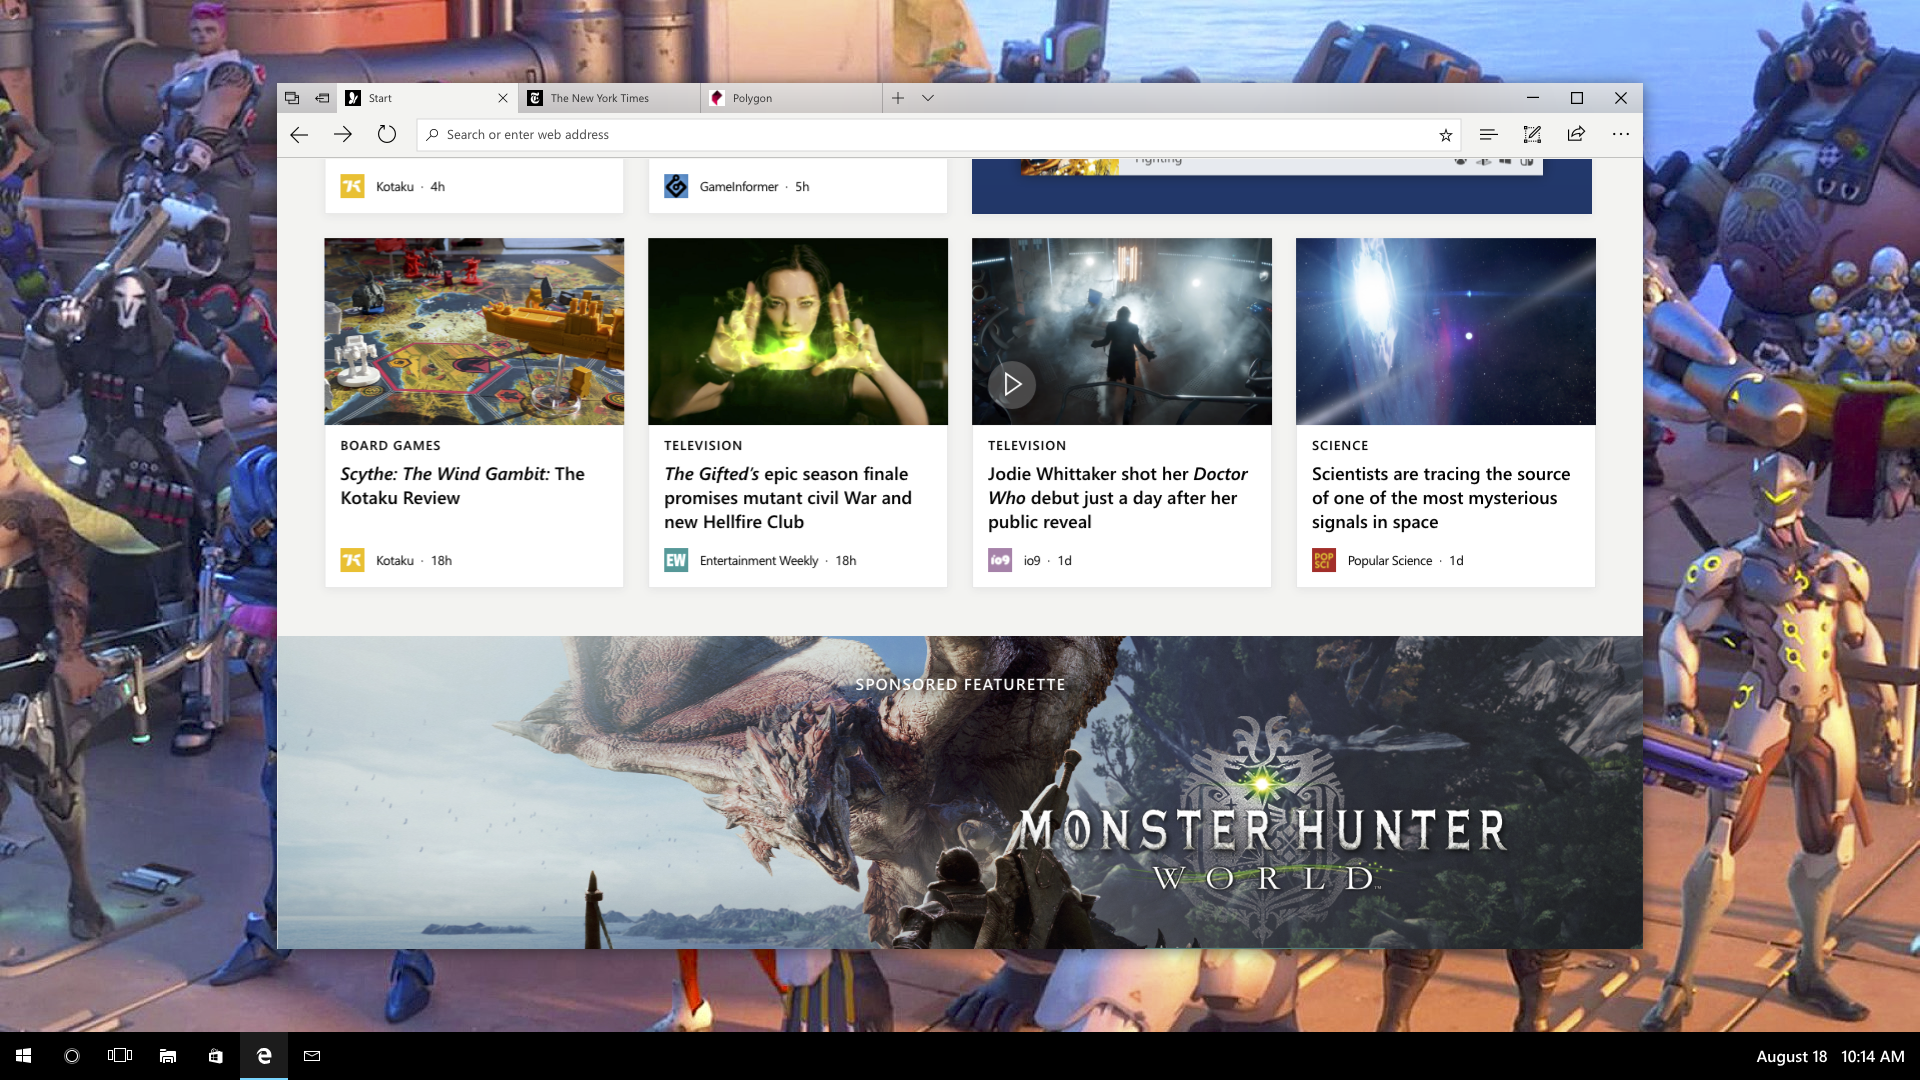
Task: Minimize the Edge browser window
Action: pos(1533,98)
